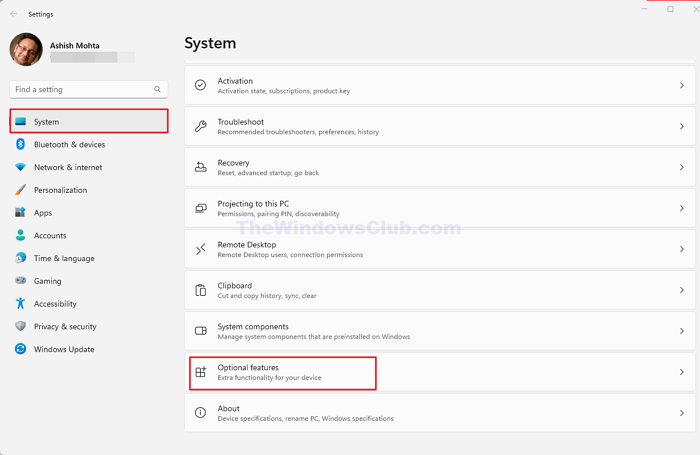This screenshot has width=700, height=455.
Task: Click the Remote Desktop icon
Action: point(200,249)
